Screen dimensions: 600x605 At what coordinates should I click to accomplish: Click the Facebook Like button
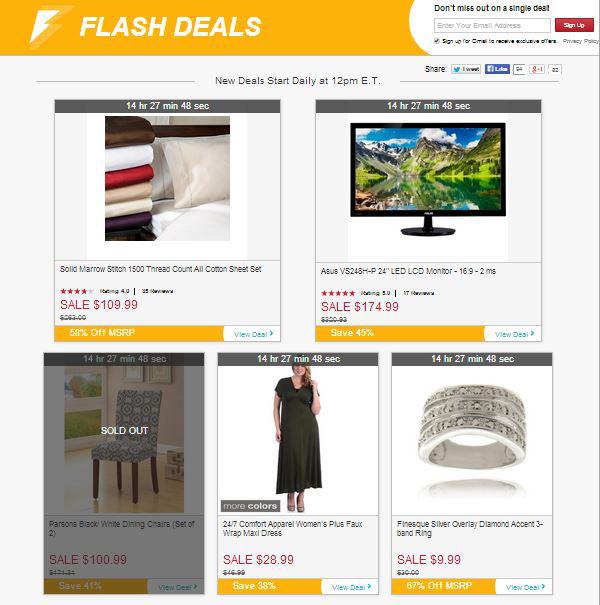pos(497,69)
